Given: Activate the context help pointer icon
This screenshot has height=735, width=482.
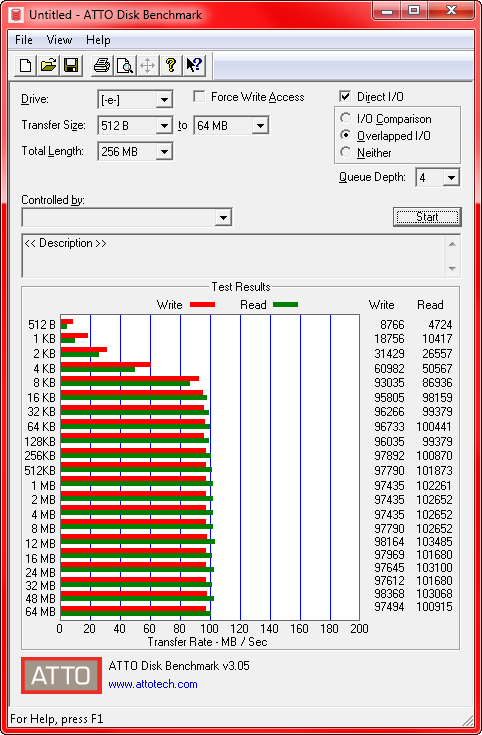Looking at the screenshot, I should pos(194,65).
